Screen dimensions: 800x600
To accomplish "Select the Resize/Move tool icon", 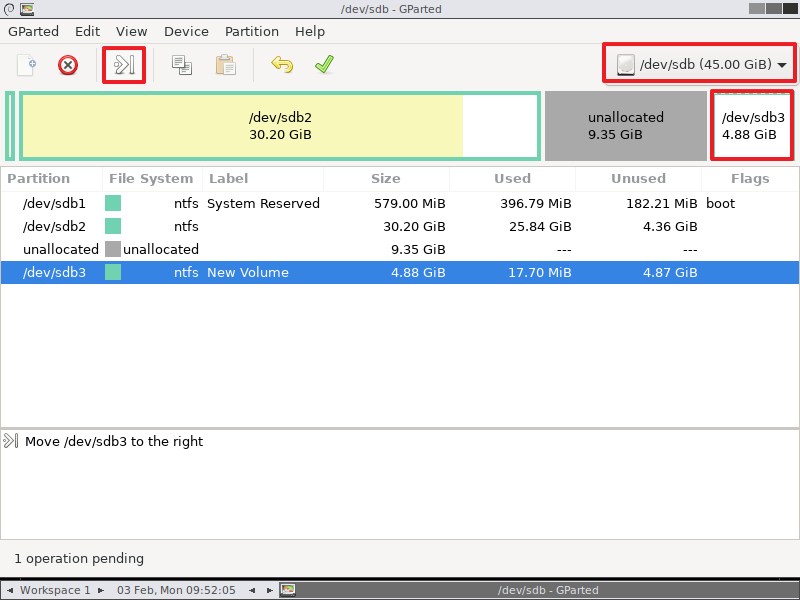I will [122, 64].
